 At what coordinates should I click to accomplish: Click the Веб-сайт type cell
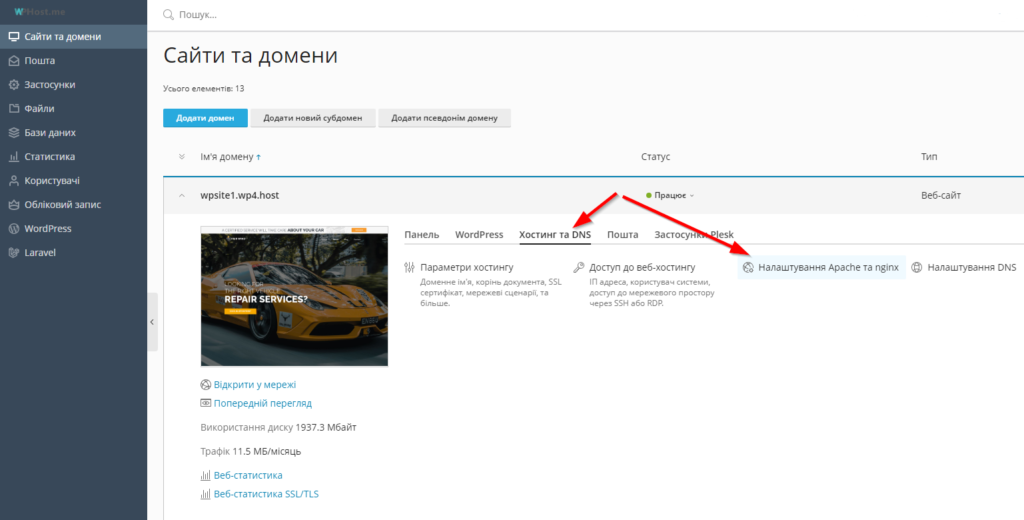pyautogui.click(x=940, y=195)
